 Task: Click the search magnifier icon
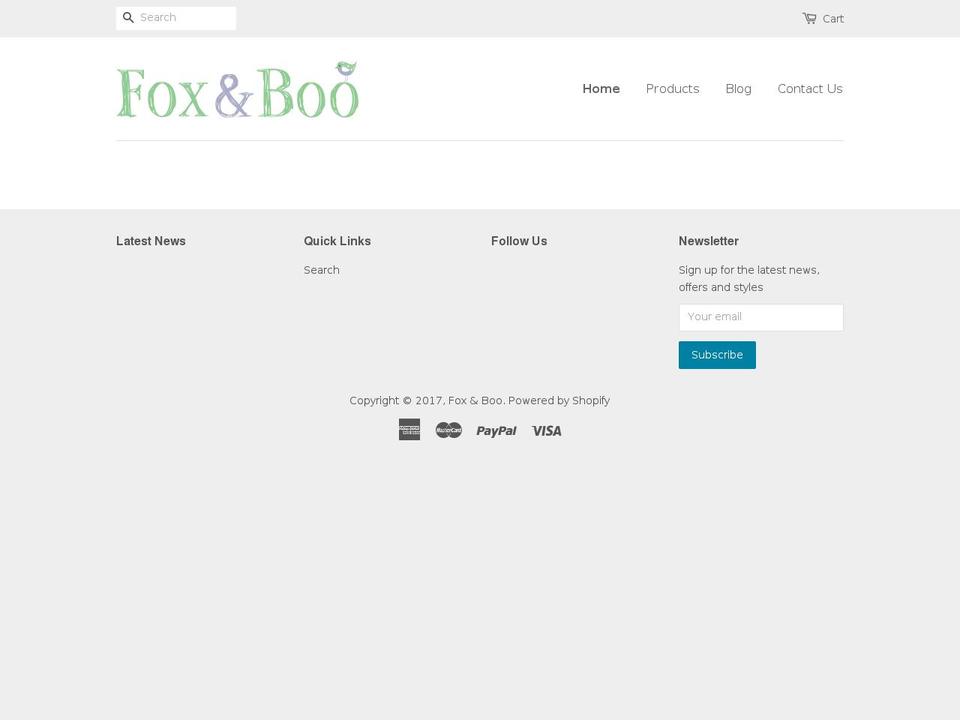click(x=128, y=18)
